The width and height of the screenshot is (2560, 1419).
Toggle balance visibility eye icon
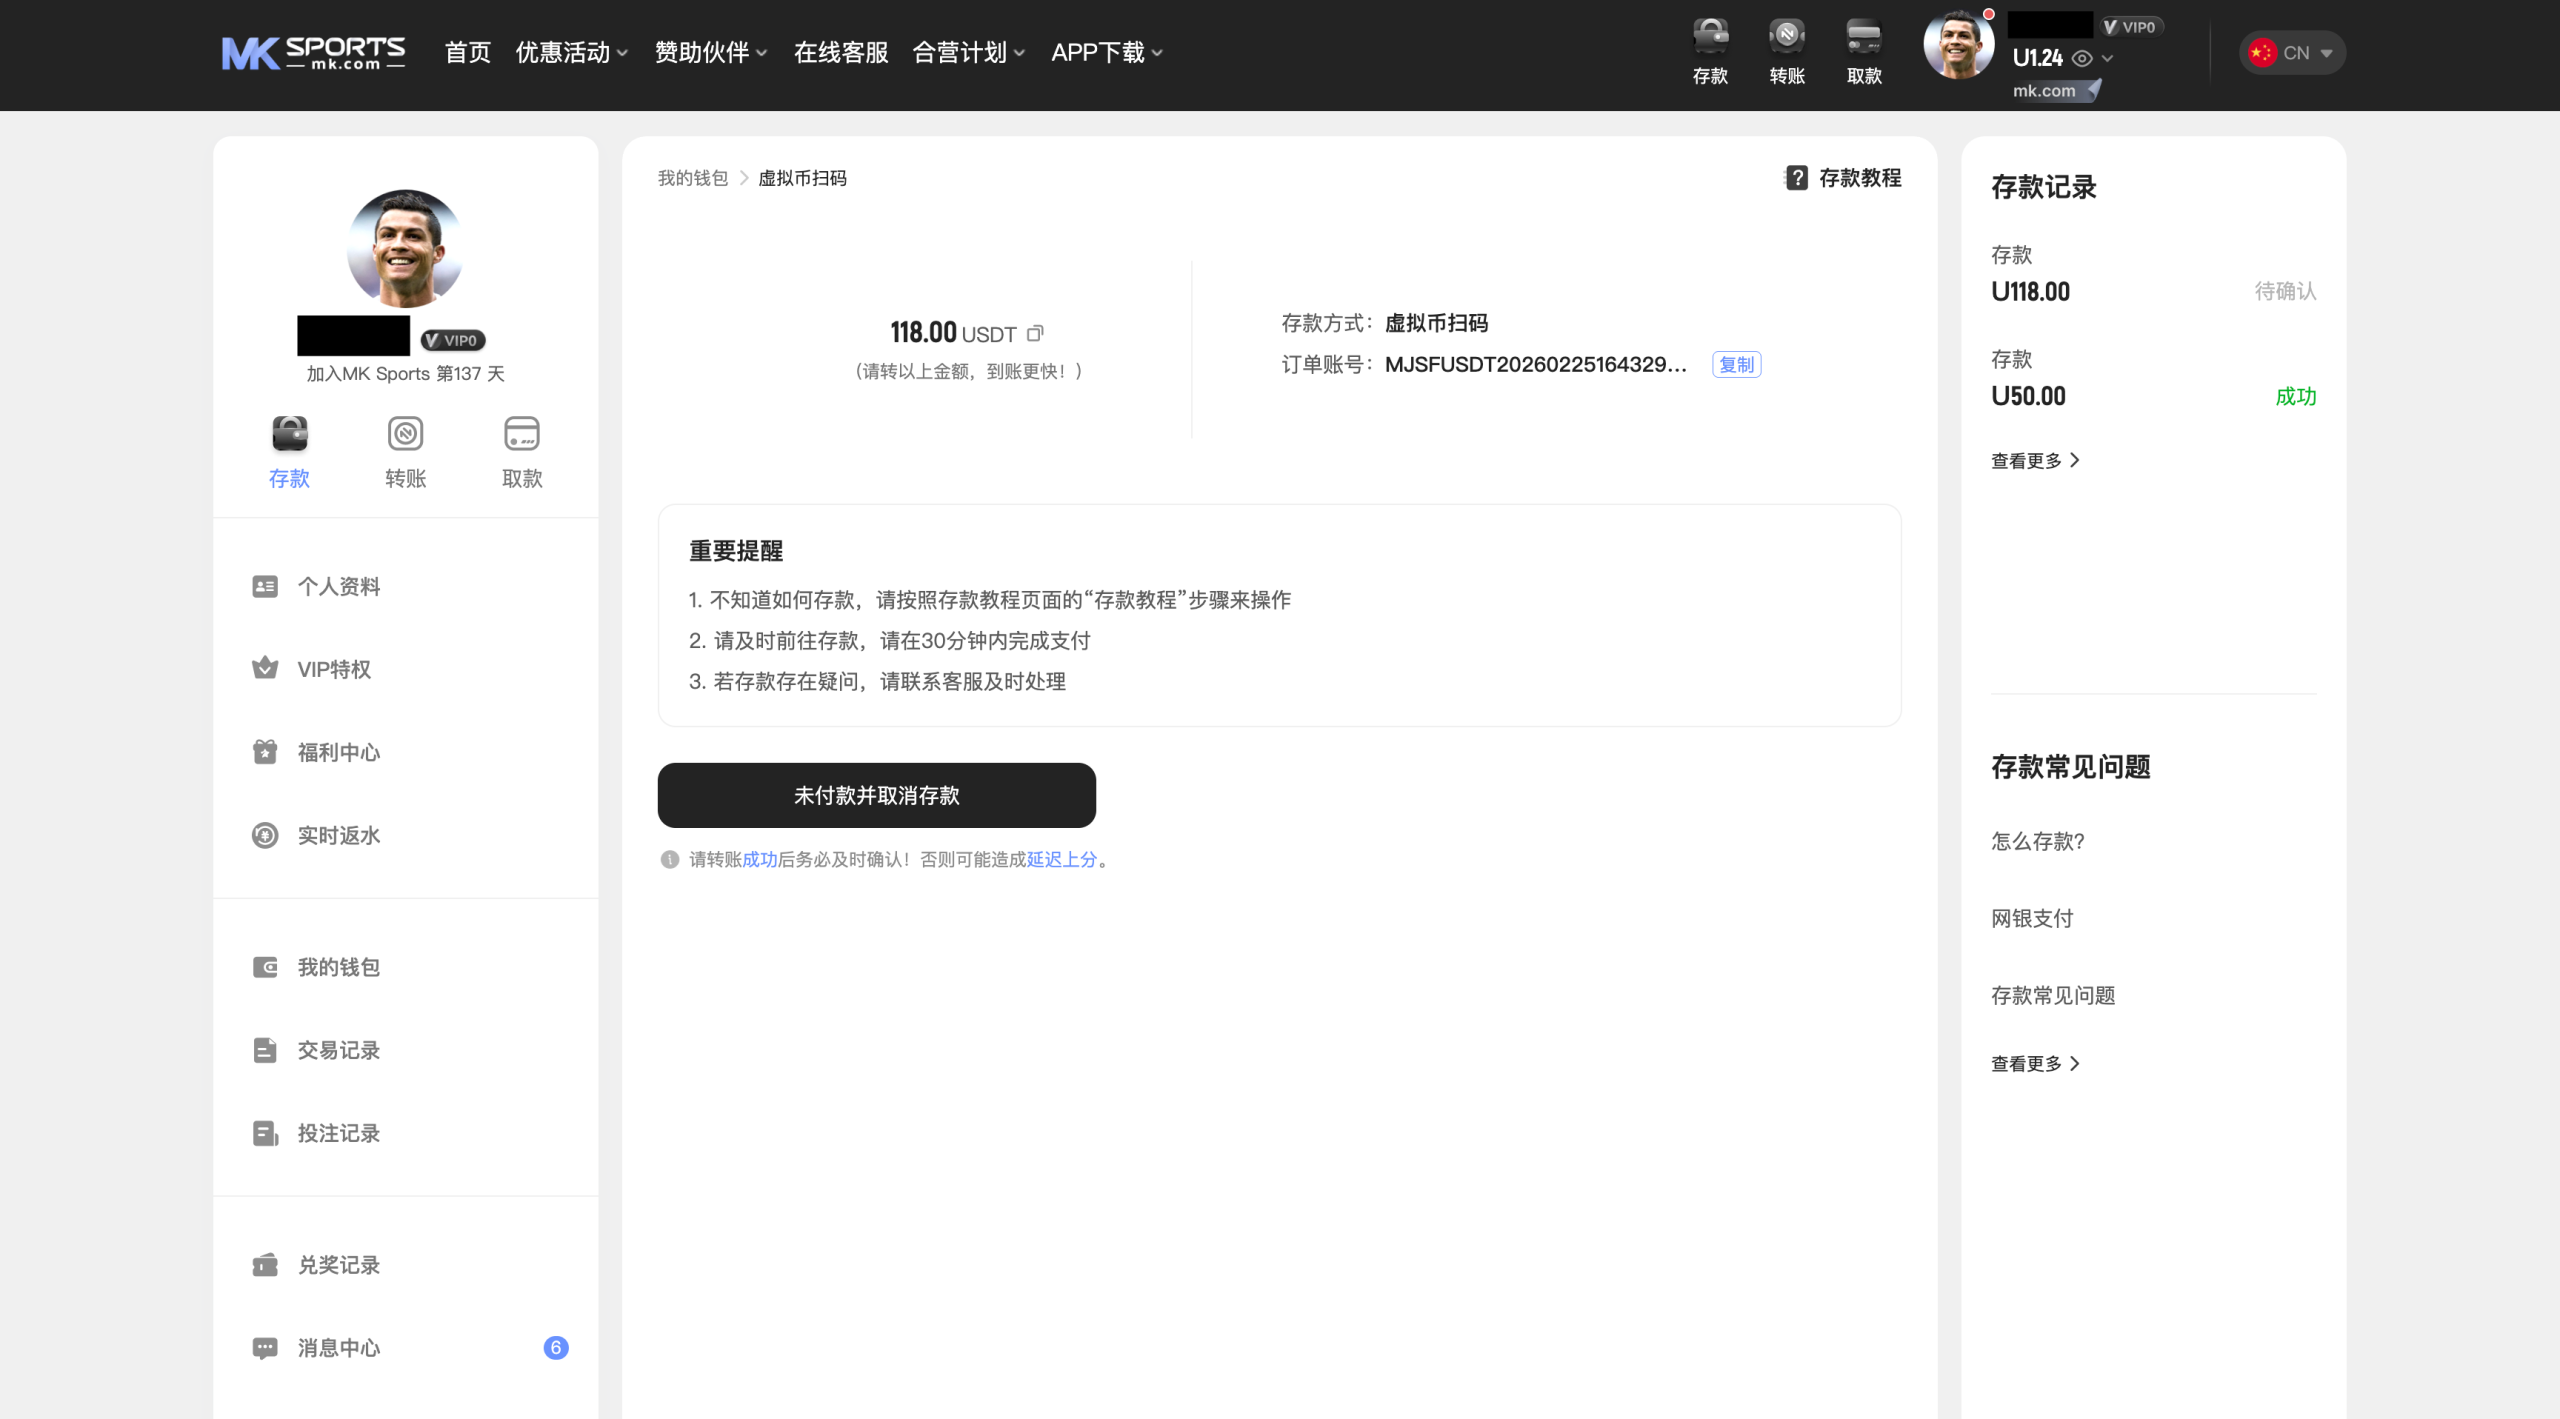click(2082, 59)
